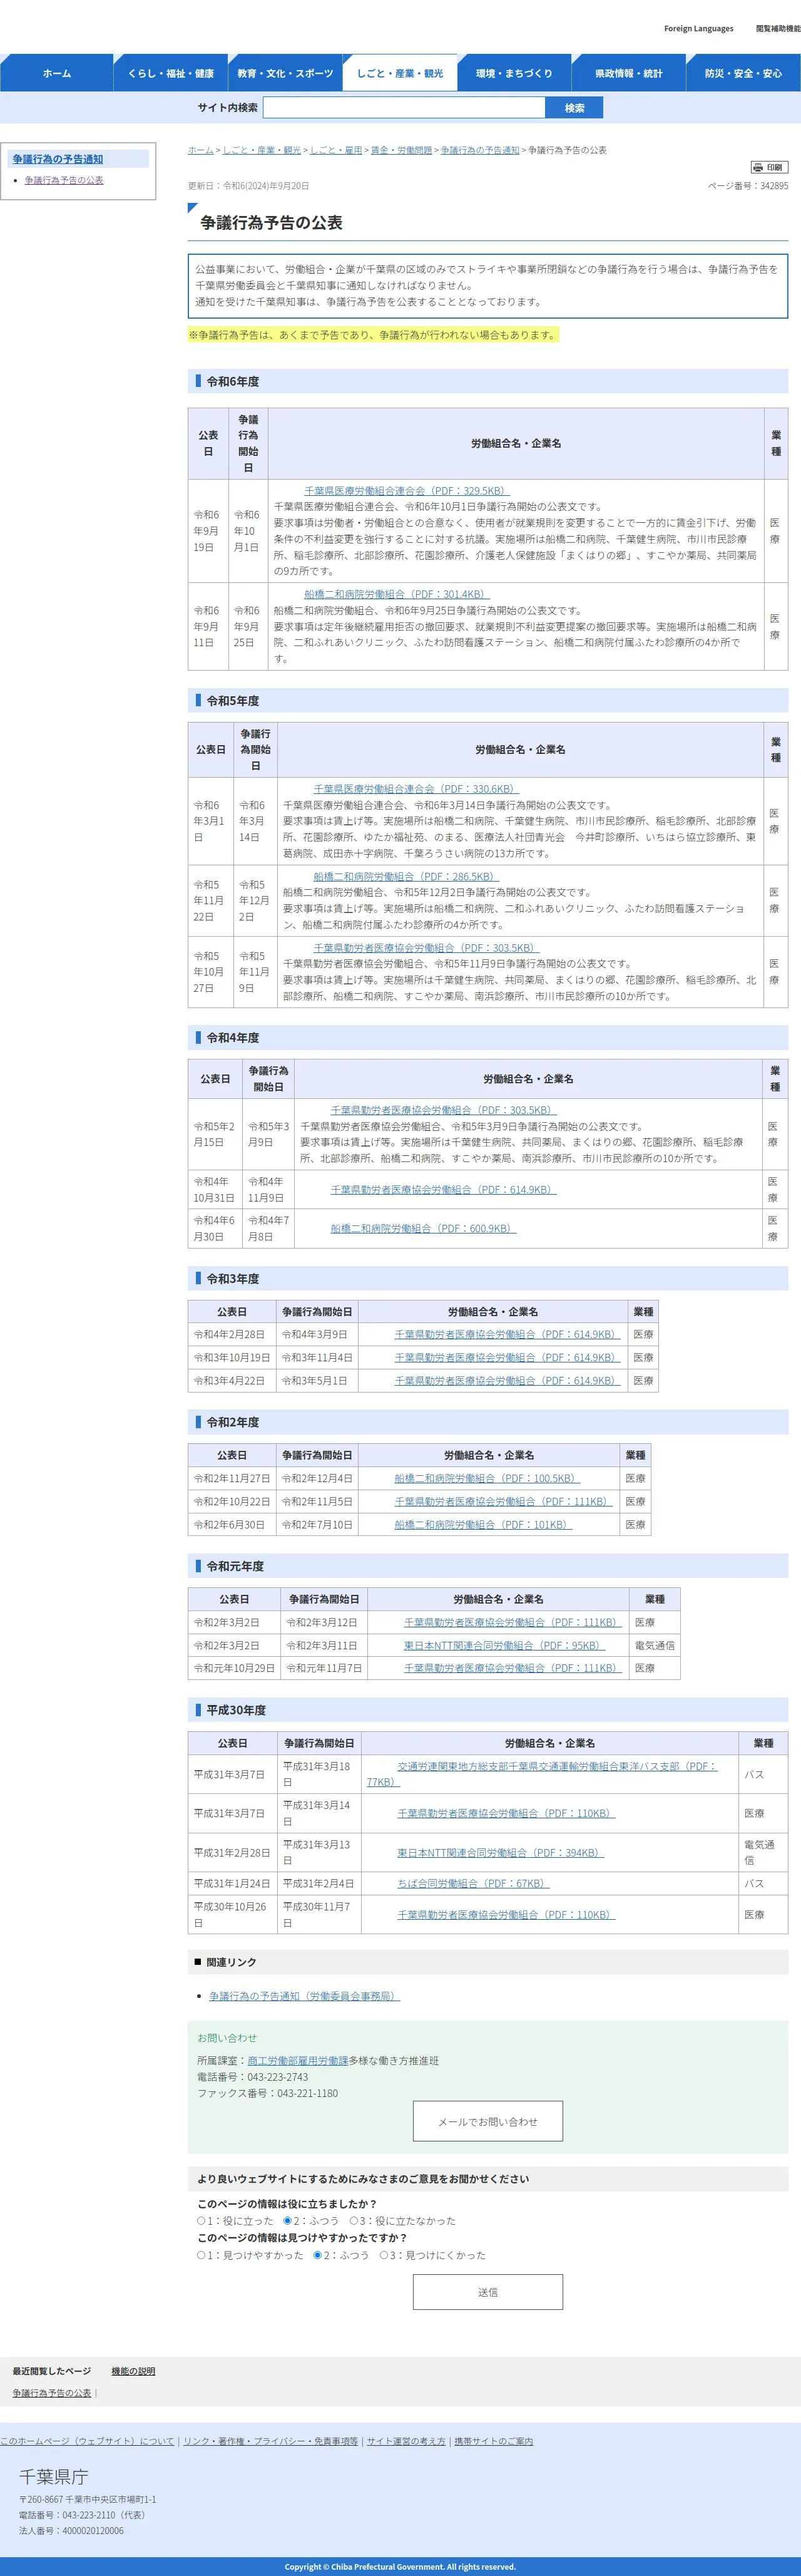Select radio 1:見つけやすかった
Screen dimensions: 801x2576
[x=201, y=2255]
